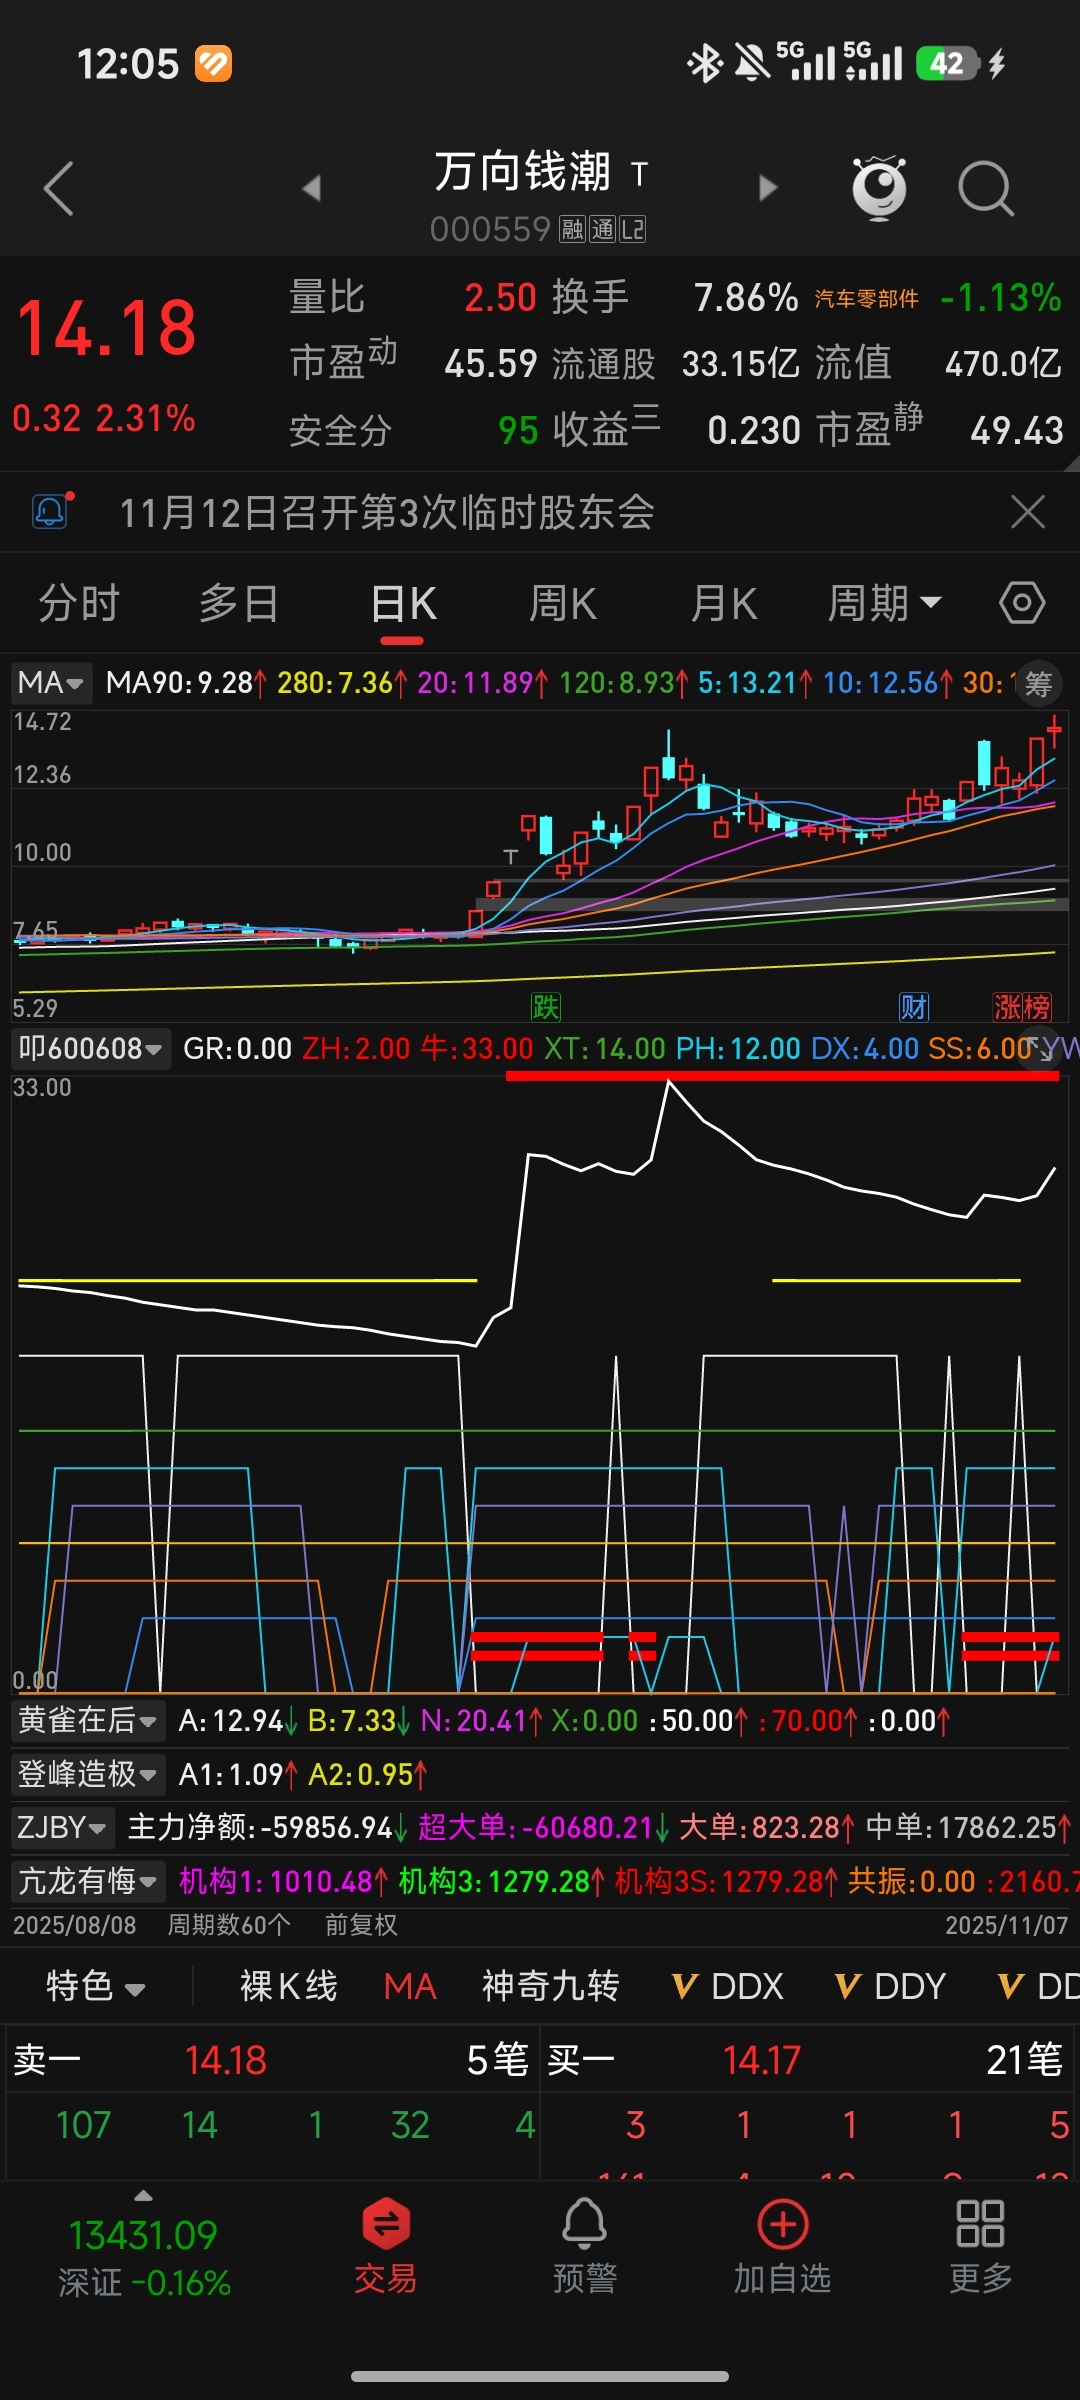Image resolution: width=1080 pixels, height=2400 pixels.
Task: Switch to 分时 intraday tab
Action: (79, 603)
